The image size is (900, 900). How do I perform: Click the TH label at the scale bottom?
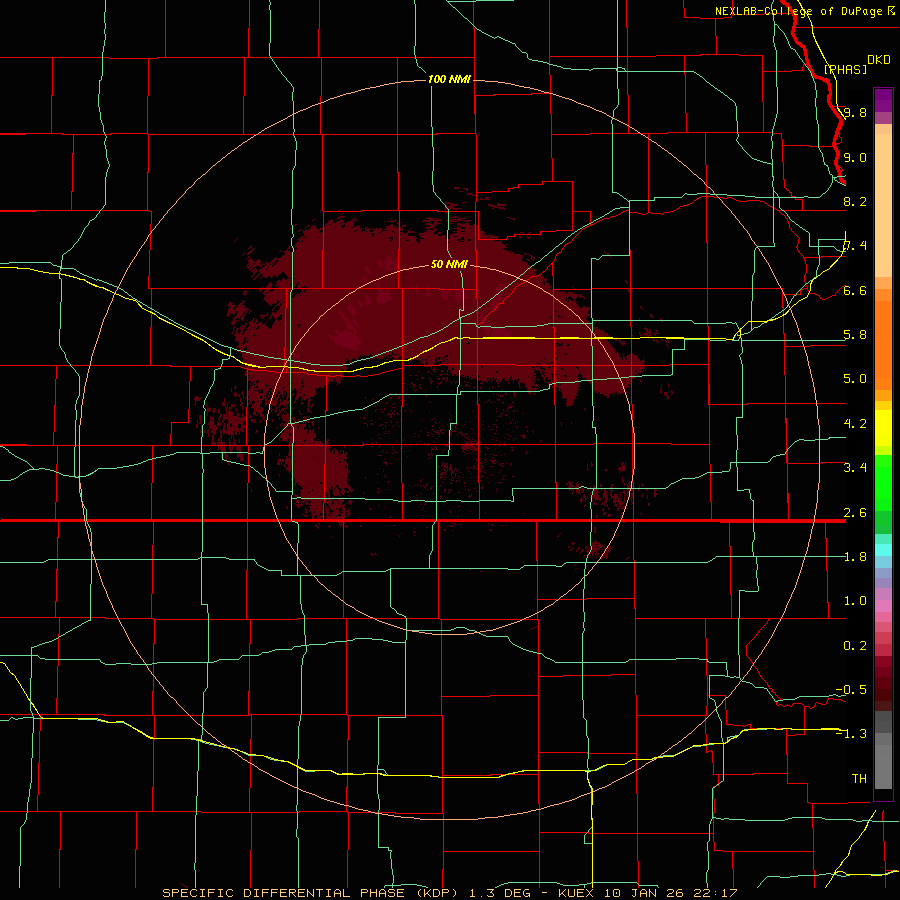click(x=859, y=779)
